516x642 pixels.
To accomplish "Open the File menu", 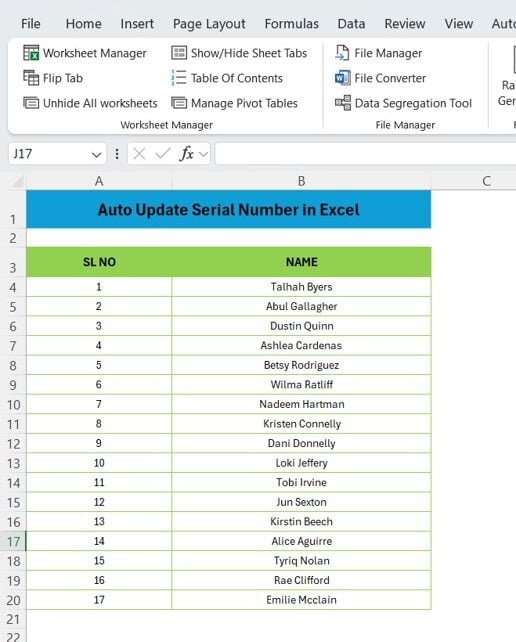I will click(31, 24).
